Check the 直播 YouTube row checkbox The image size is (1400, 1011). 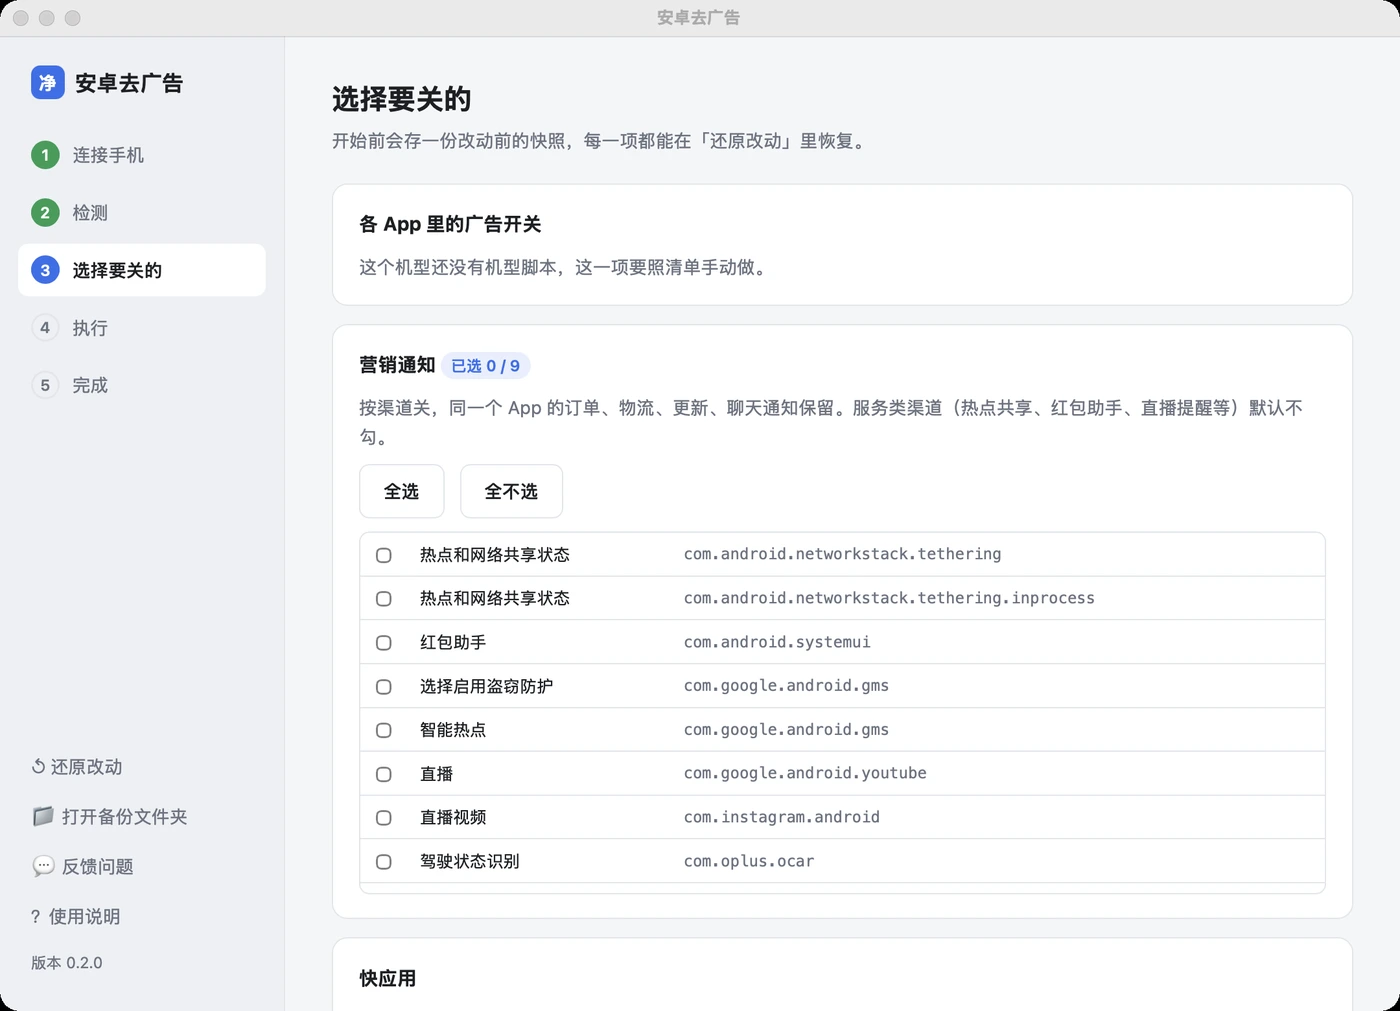click(x=384, y=774)
